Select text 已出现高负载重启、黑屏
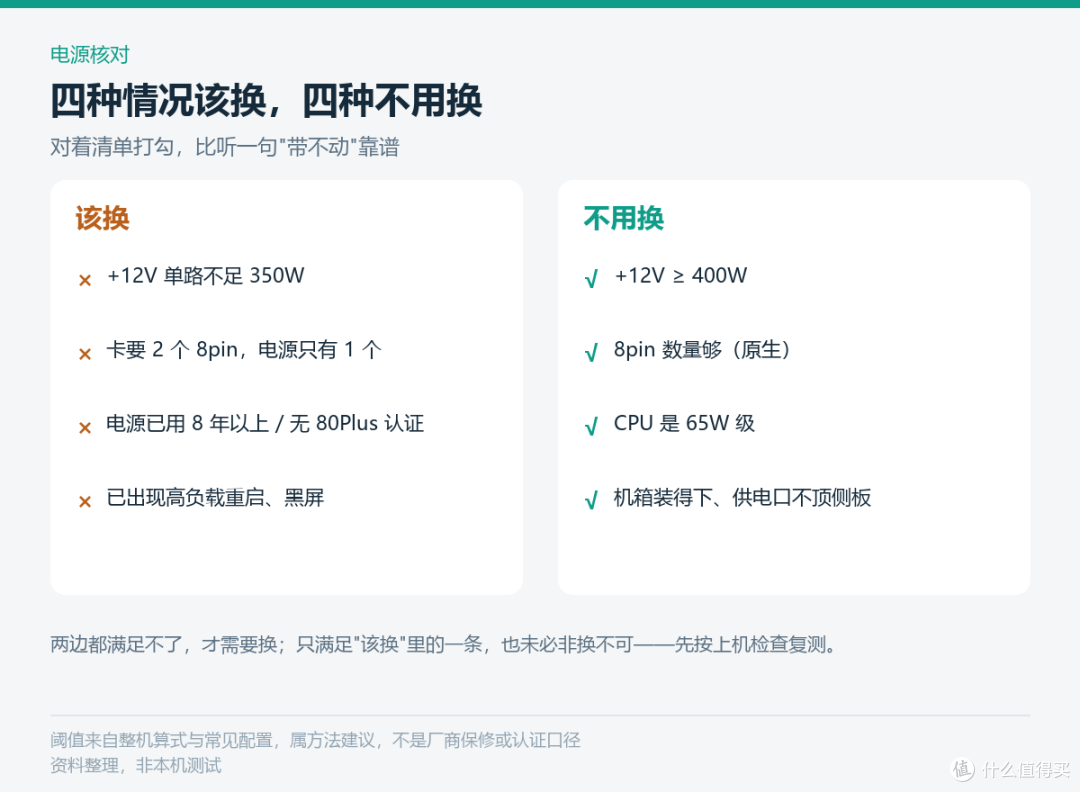 coord(215,497)
